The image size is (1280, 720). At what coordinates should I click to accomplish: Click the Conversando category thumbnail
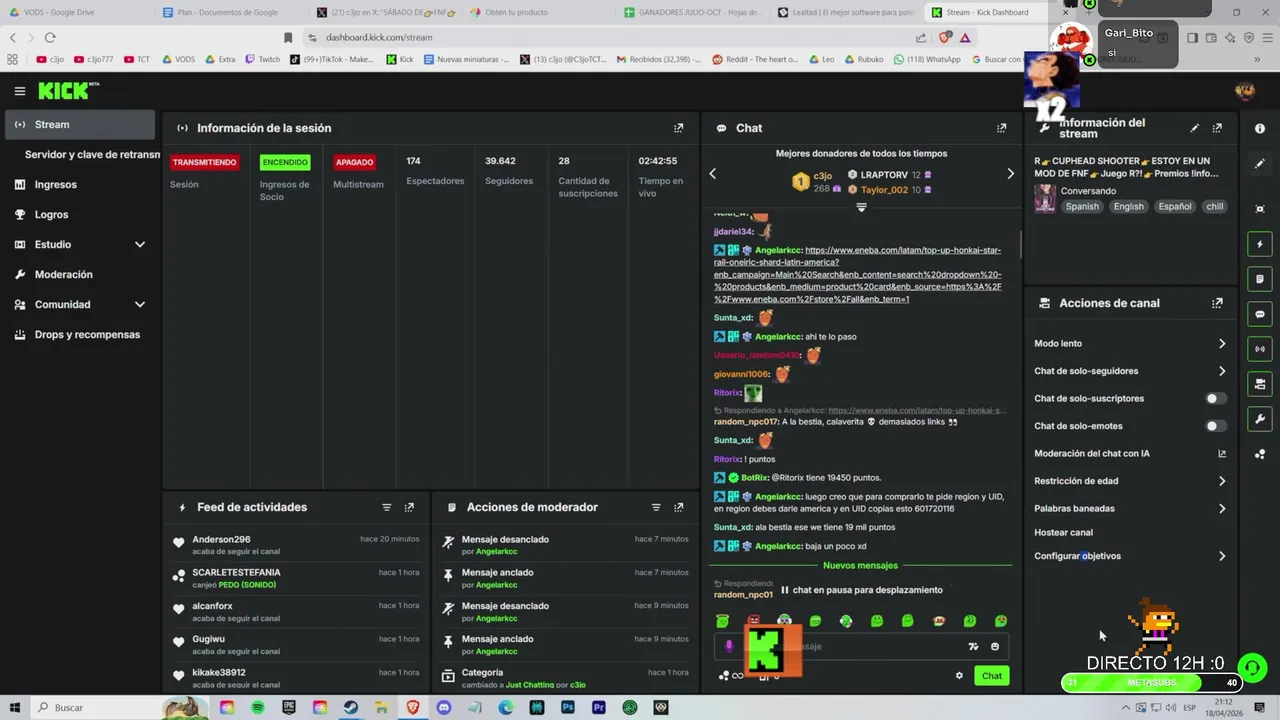tap(1045, 198)
